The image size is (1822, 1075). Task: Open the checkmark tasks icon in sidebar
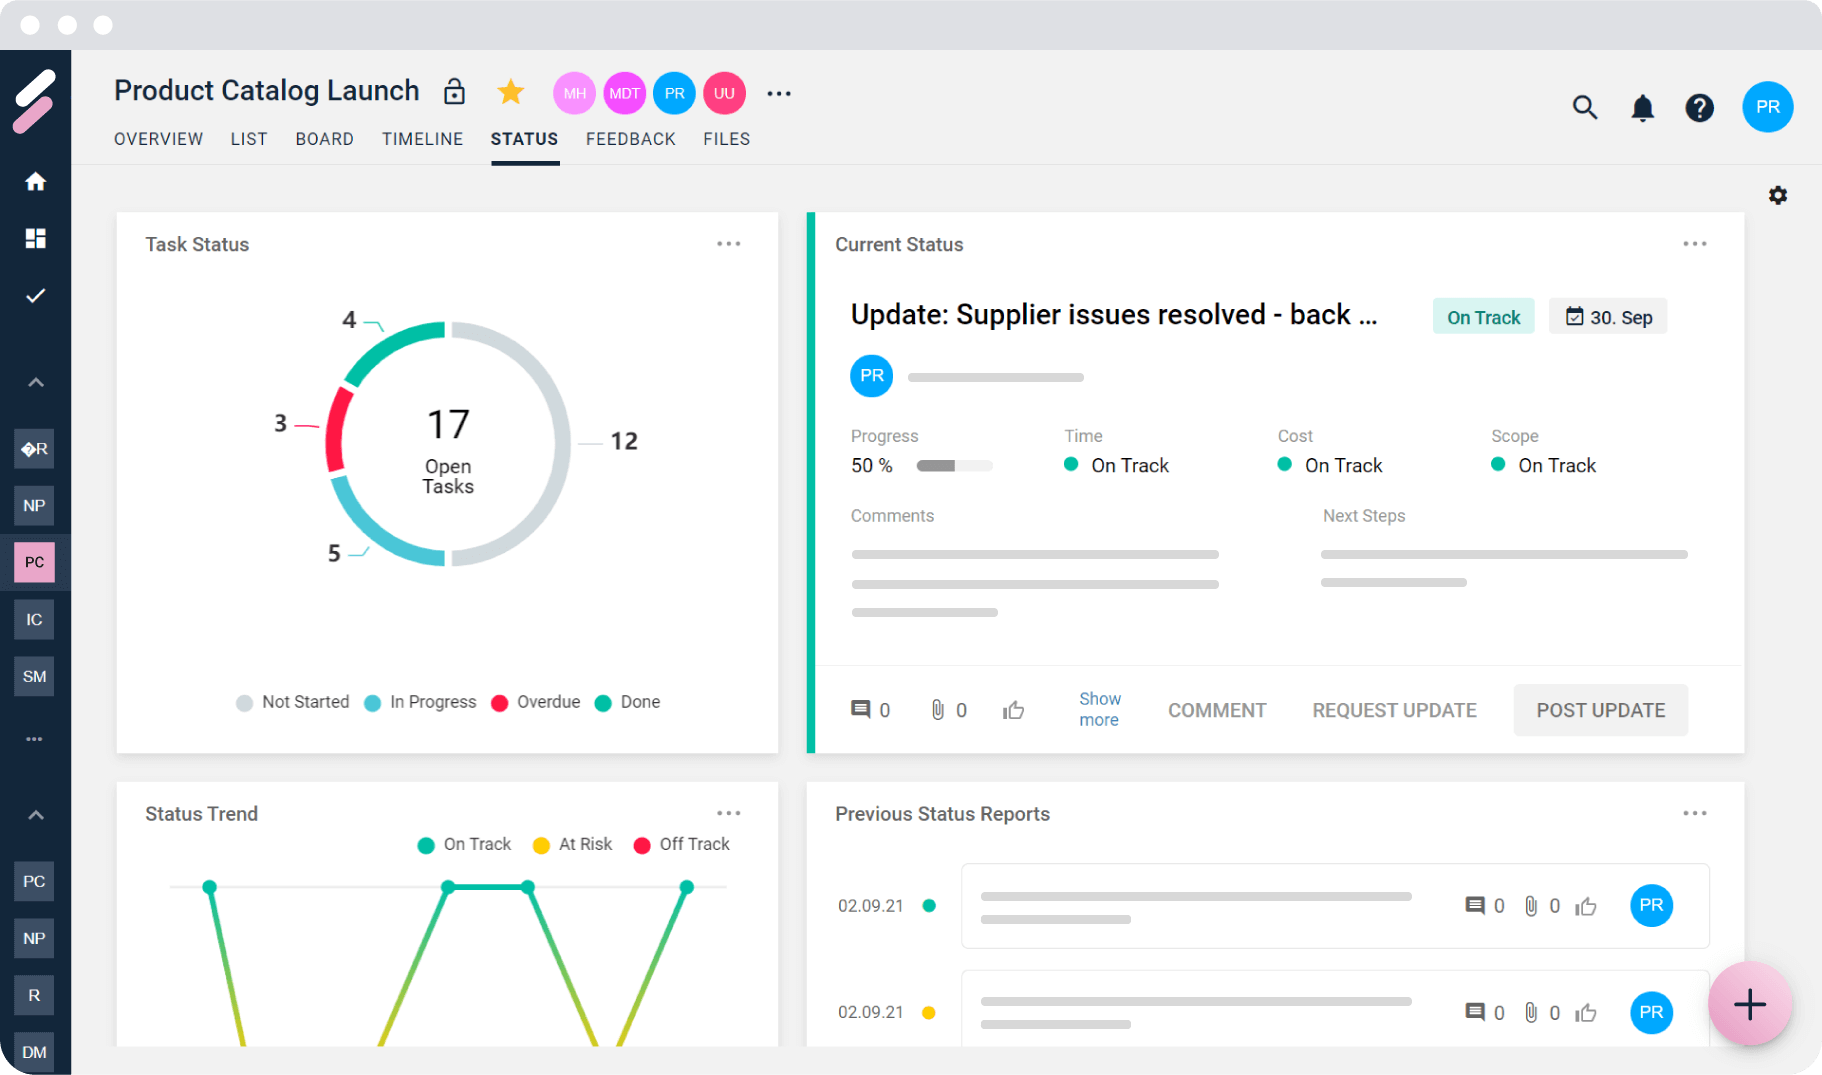[35, 296]
